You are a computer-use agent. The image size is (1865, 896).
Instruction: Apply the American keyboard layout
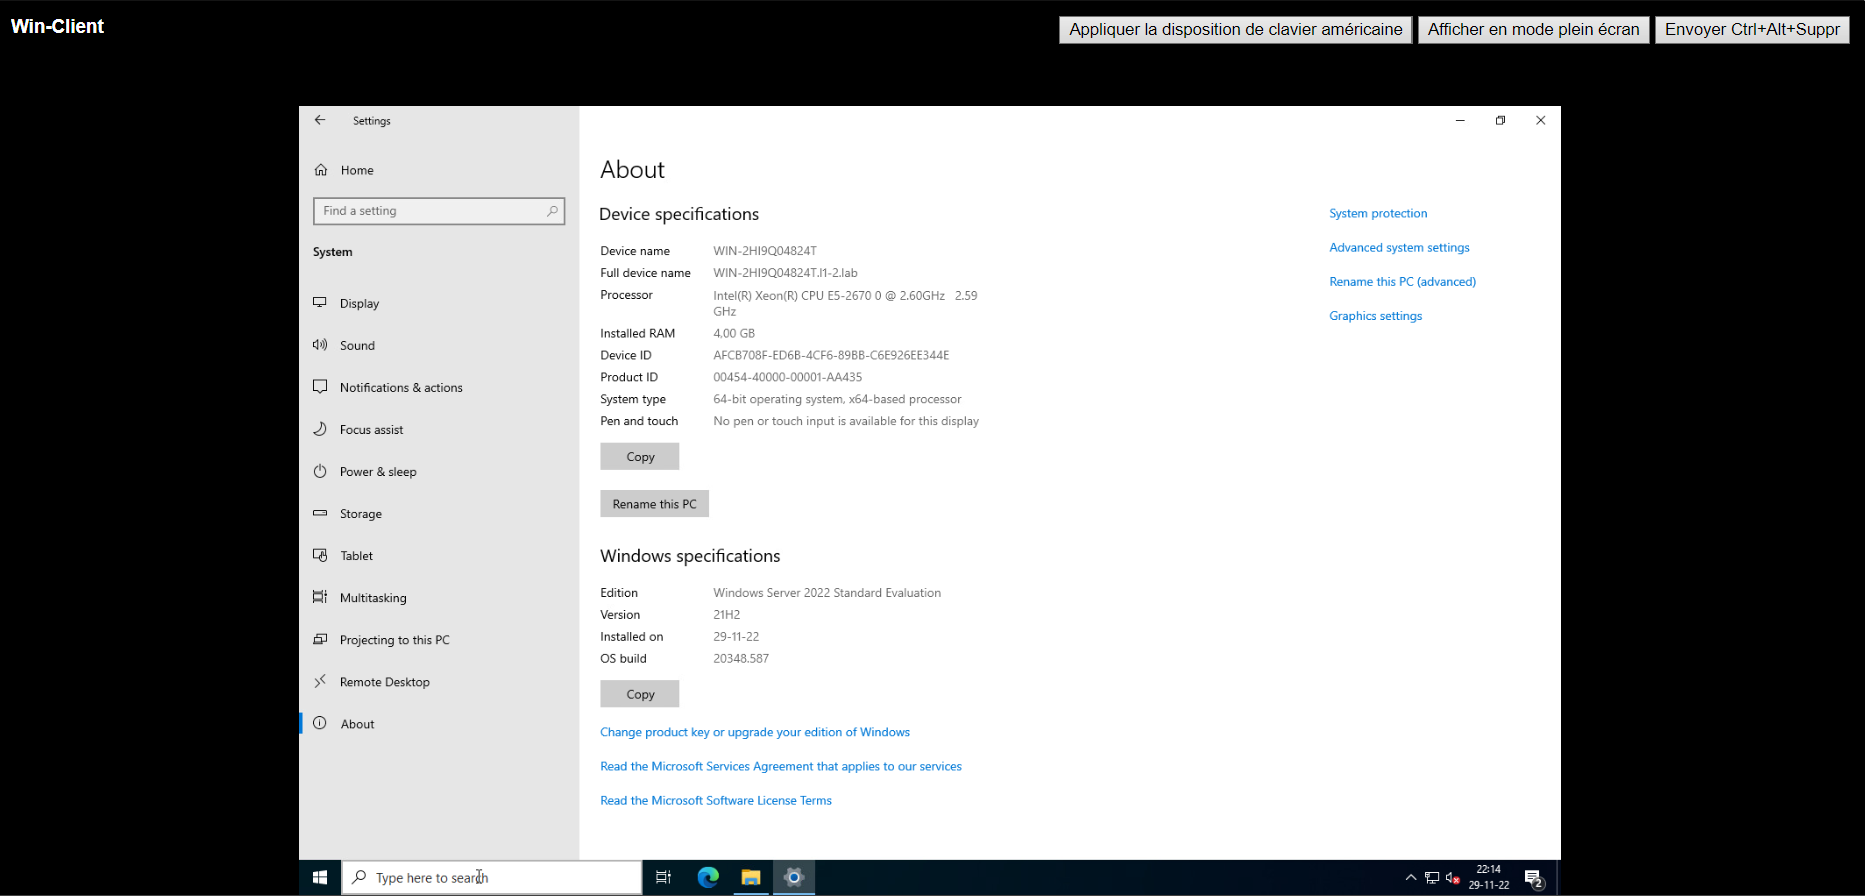click(1236, 29)
